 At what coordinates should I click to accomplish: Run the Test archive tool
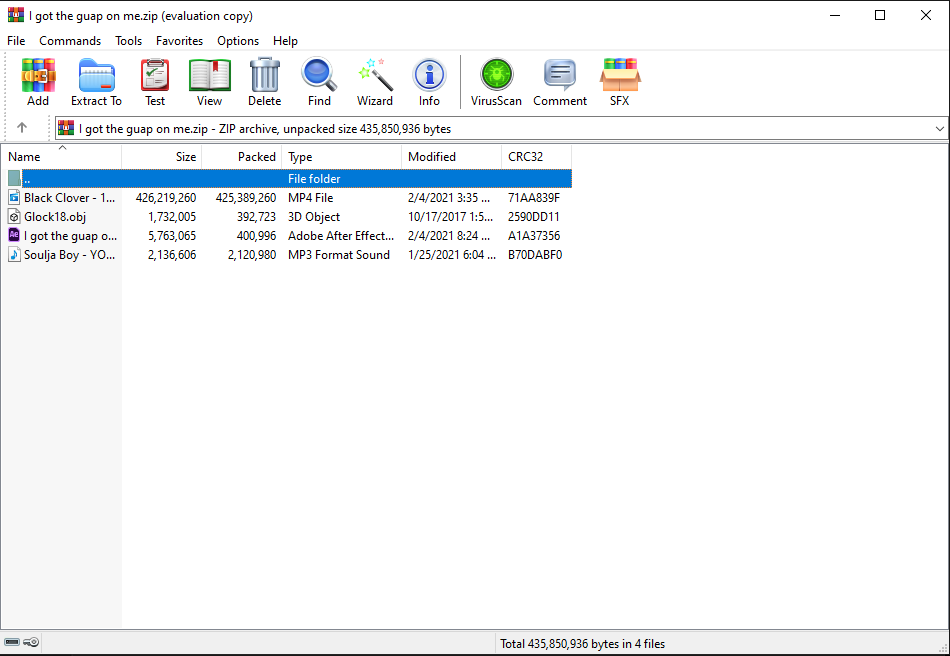155,75
